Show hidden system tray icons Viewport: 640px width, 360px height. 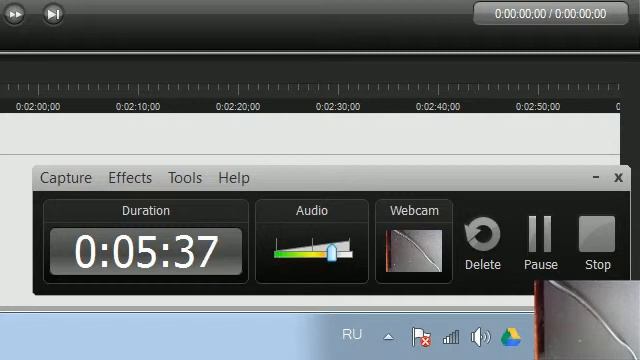coord(389,337)
